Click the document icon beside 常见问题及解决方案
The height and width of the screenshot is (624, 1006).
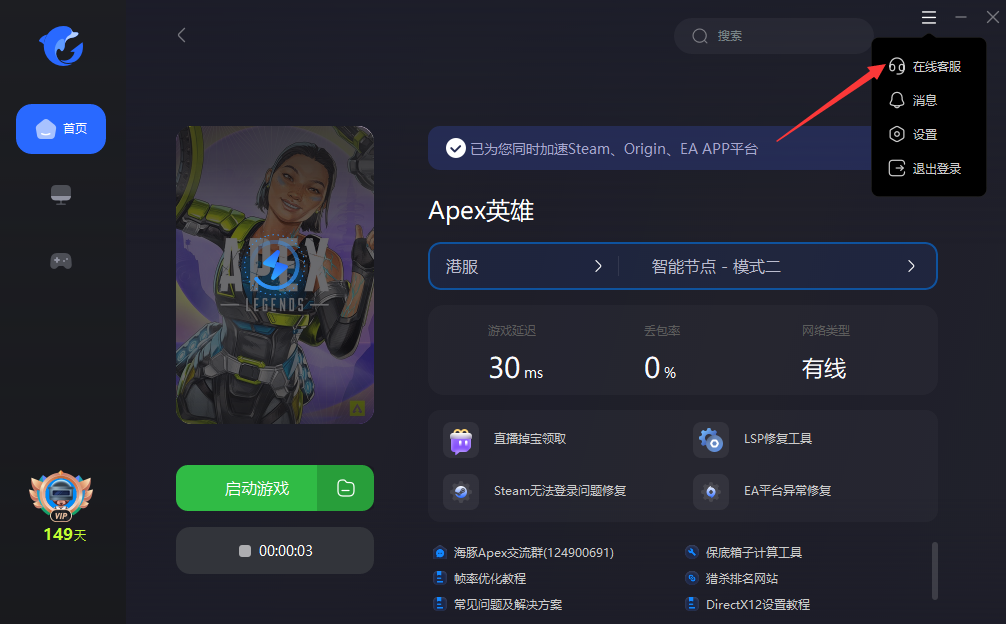(439, 604)
